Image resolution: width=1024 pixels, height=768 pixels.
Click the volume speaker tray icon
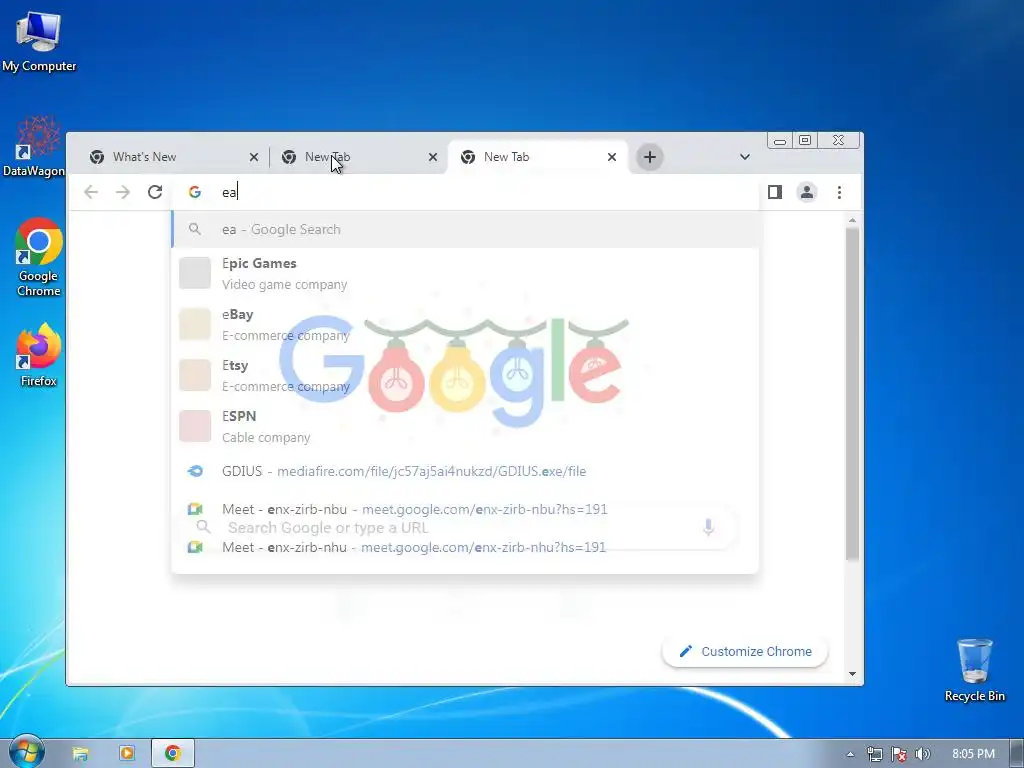point(922,754)
